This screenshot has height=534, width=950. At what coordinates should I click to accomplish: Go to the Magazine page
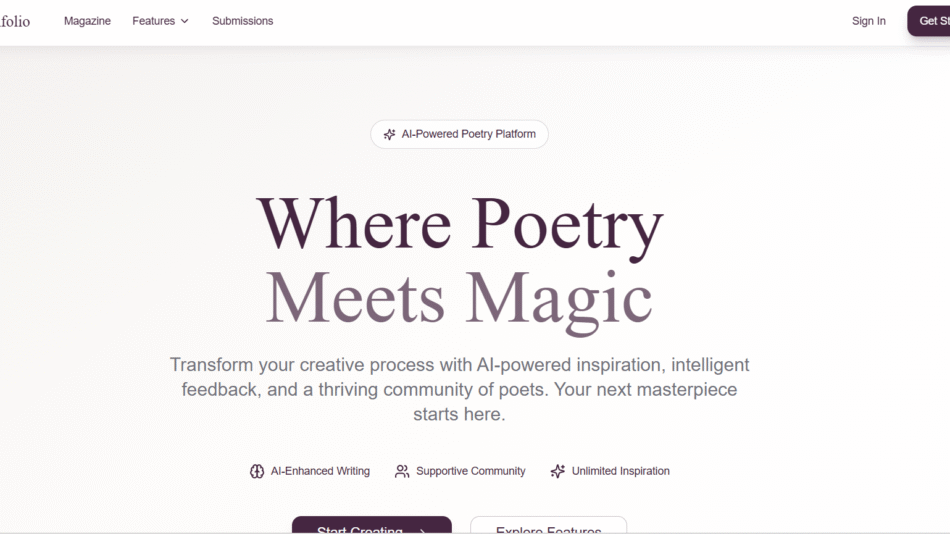pyautogui.click(x=87, y=21)
